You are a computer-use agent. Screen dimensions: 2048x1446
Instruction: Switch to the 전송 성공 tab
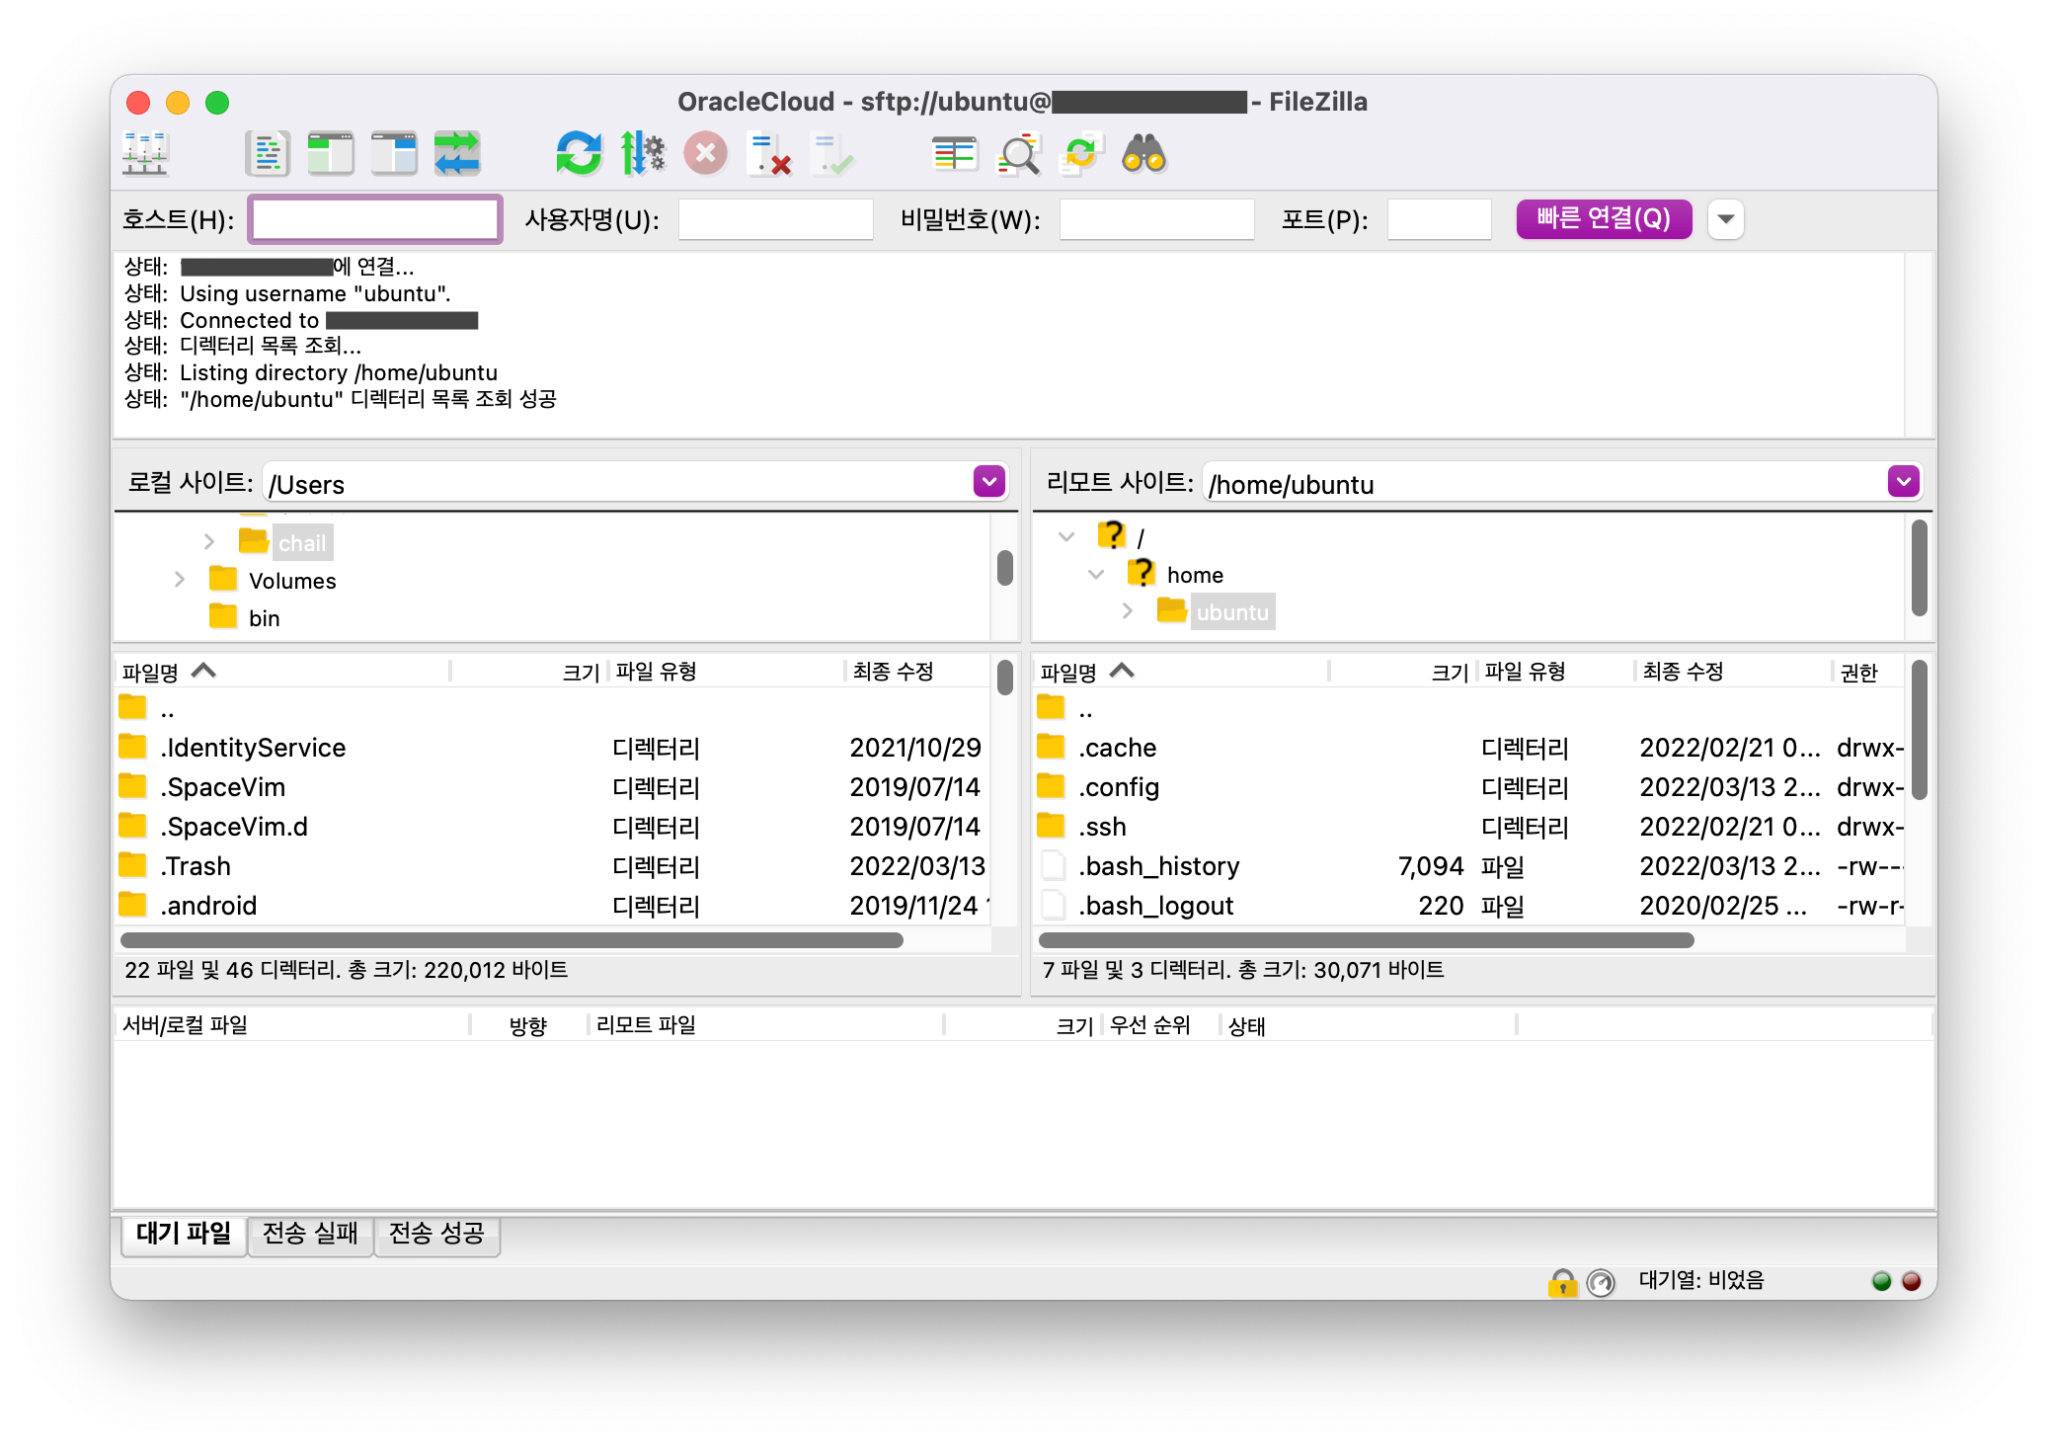pyautogui.click(x=436, y=1233)
